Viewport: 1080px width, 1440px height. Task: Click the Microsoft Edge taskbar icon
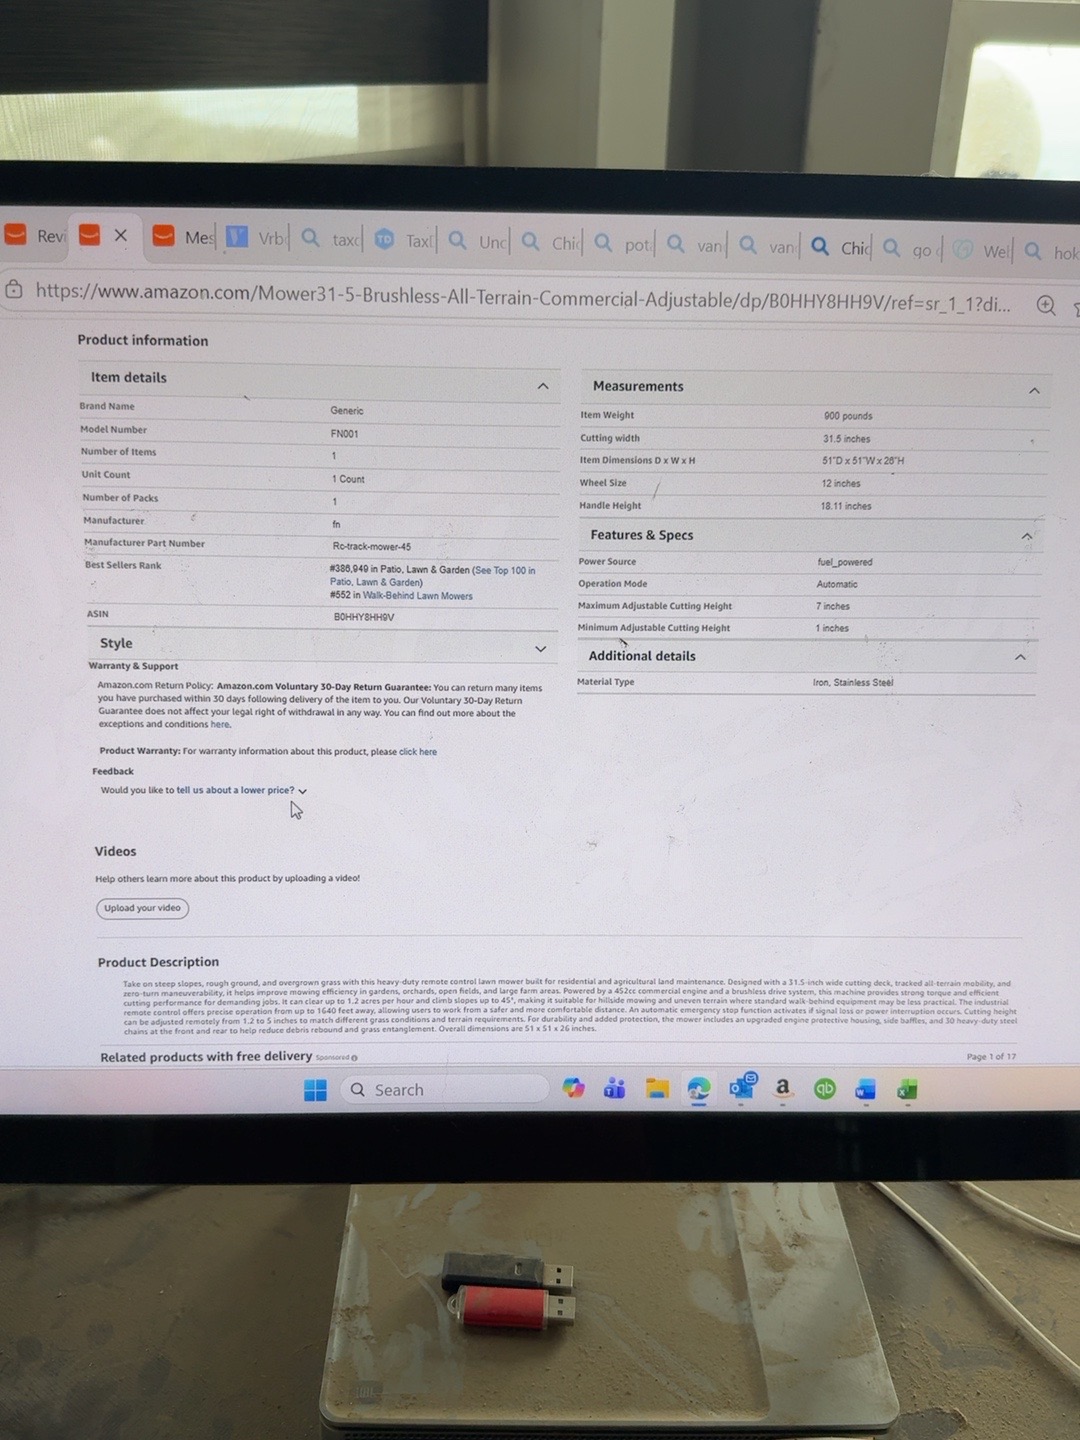[x=699, y=1089]
